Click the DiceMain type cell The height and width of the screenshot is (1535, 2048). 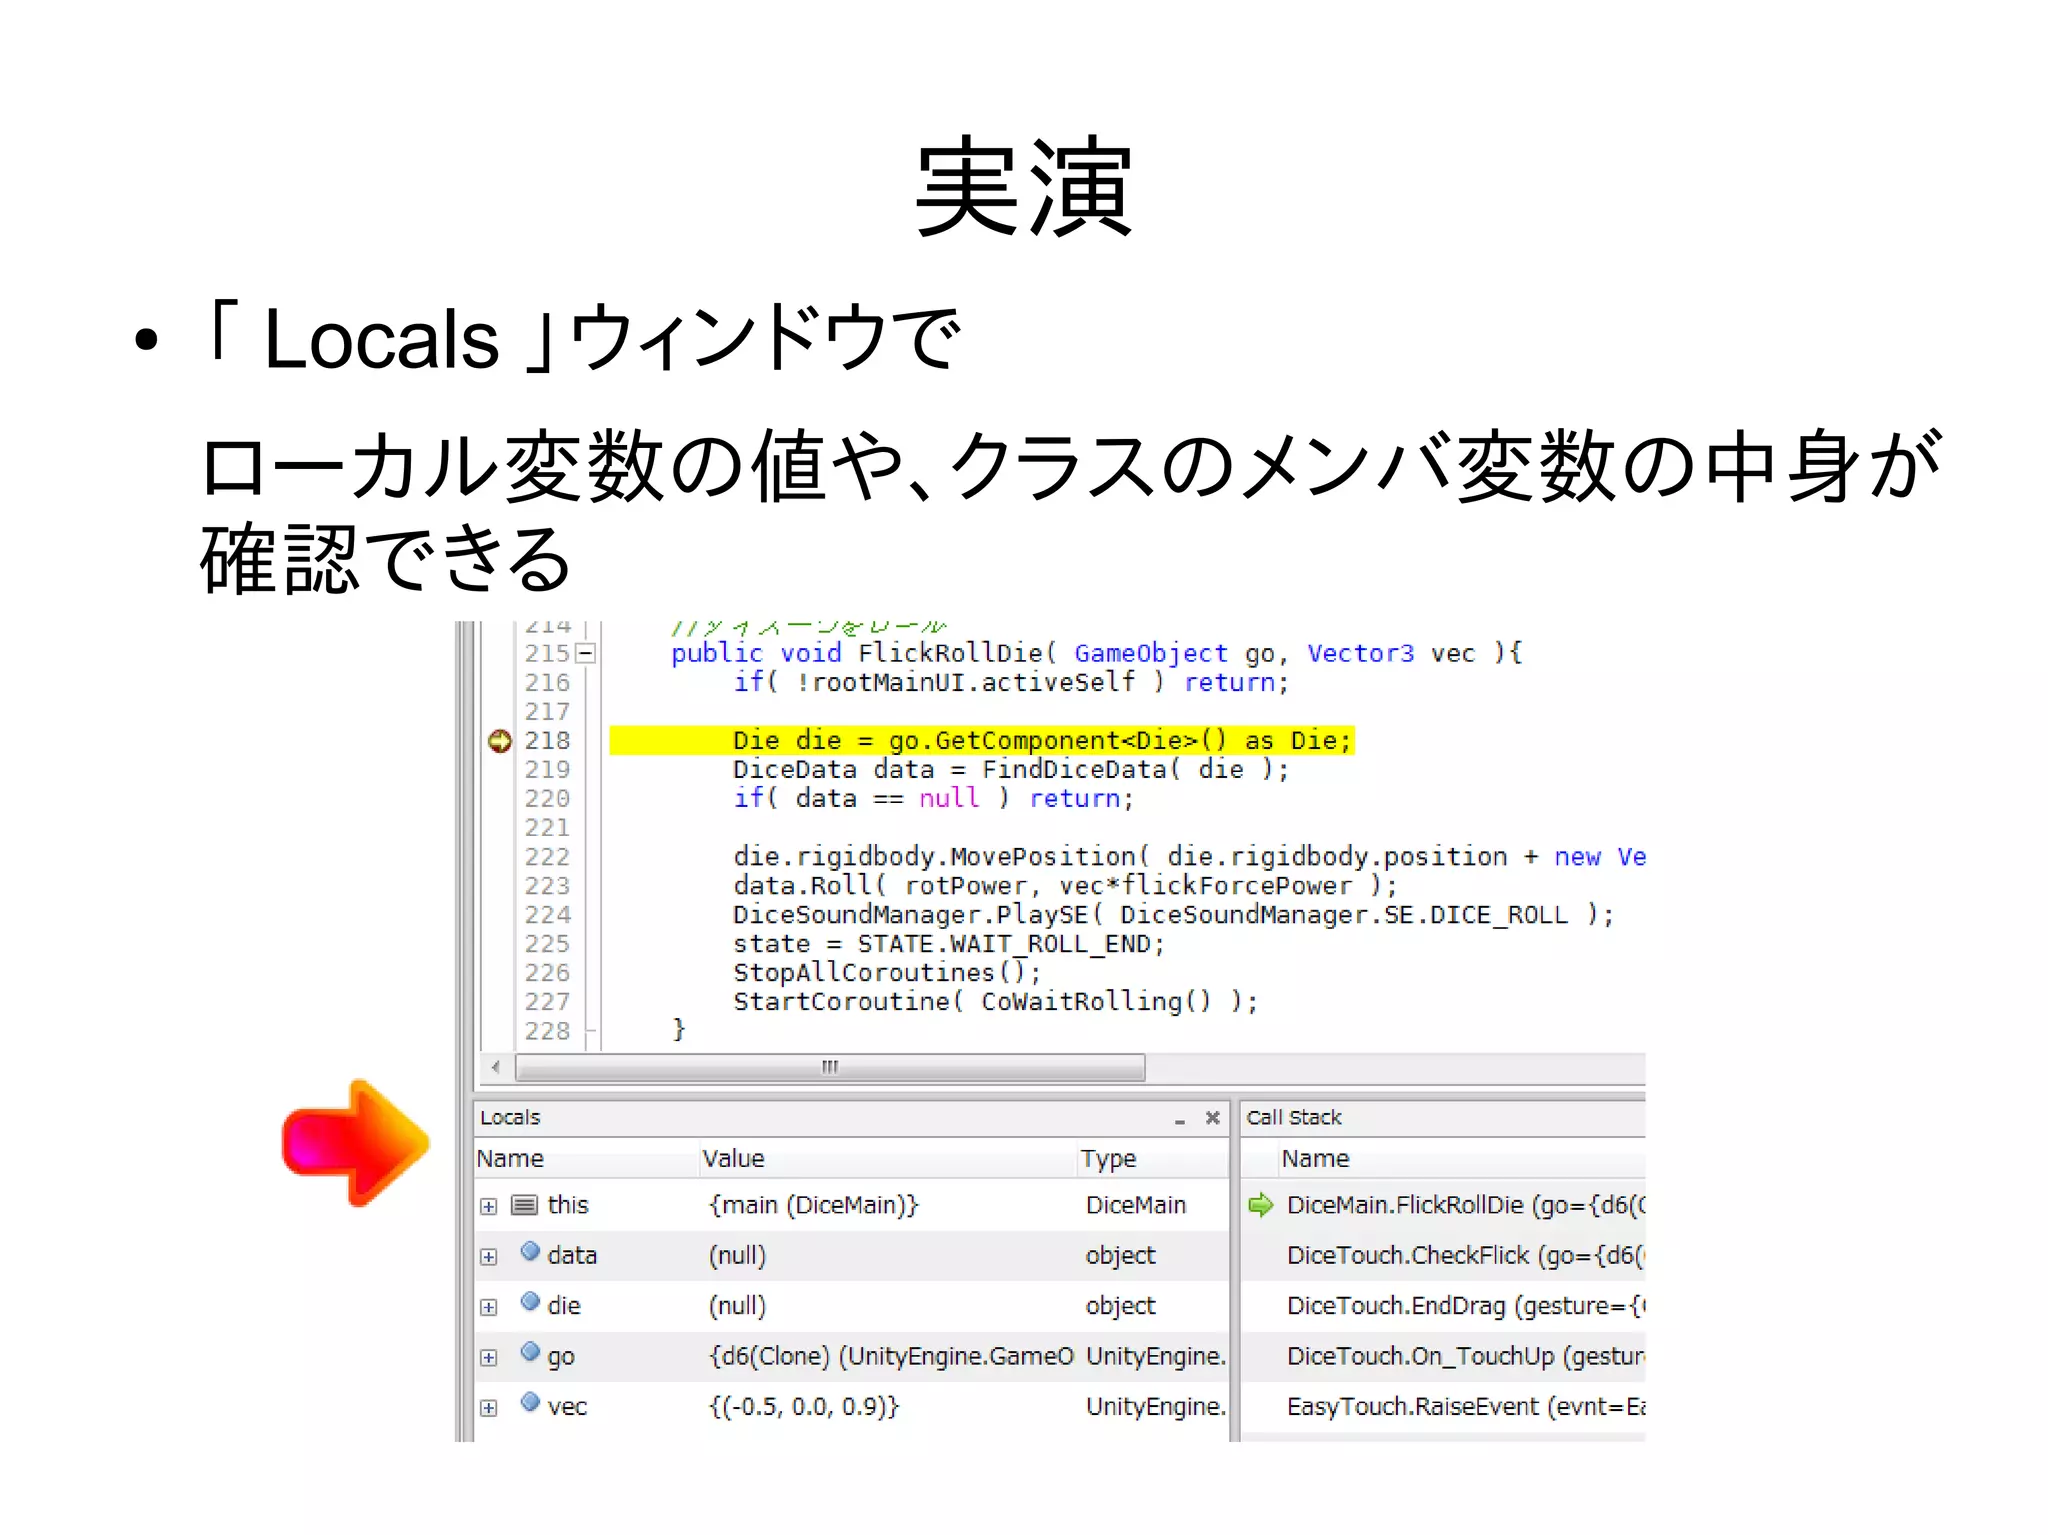coord(1135,1205)
